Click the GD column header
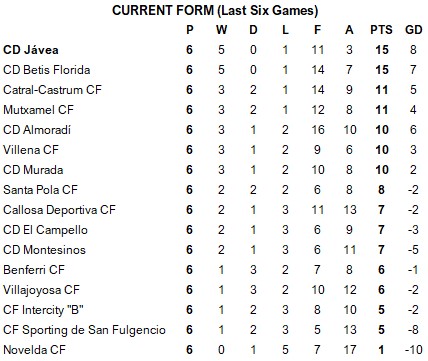This screenshot has height=361, width=428. pyautogui.click(x=414, y=30)
